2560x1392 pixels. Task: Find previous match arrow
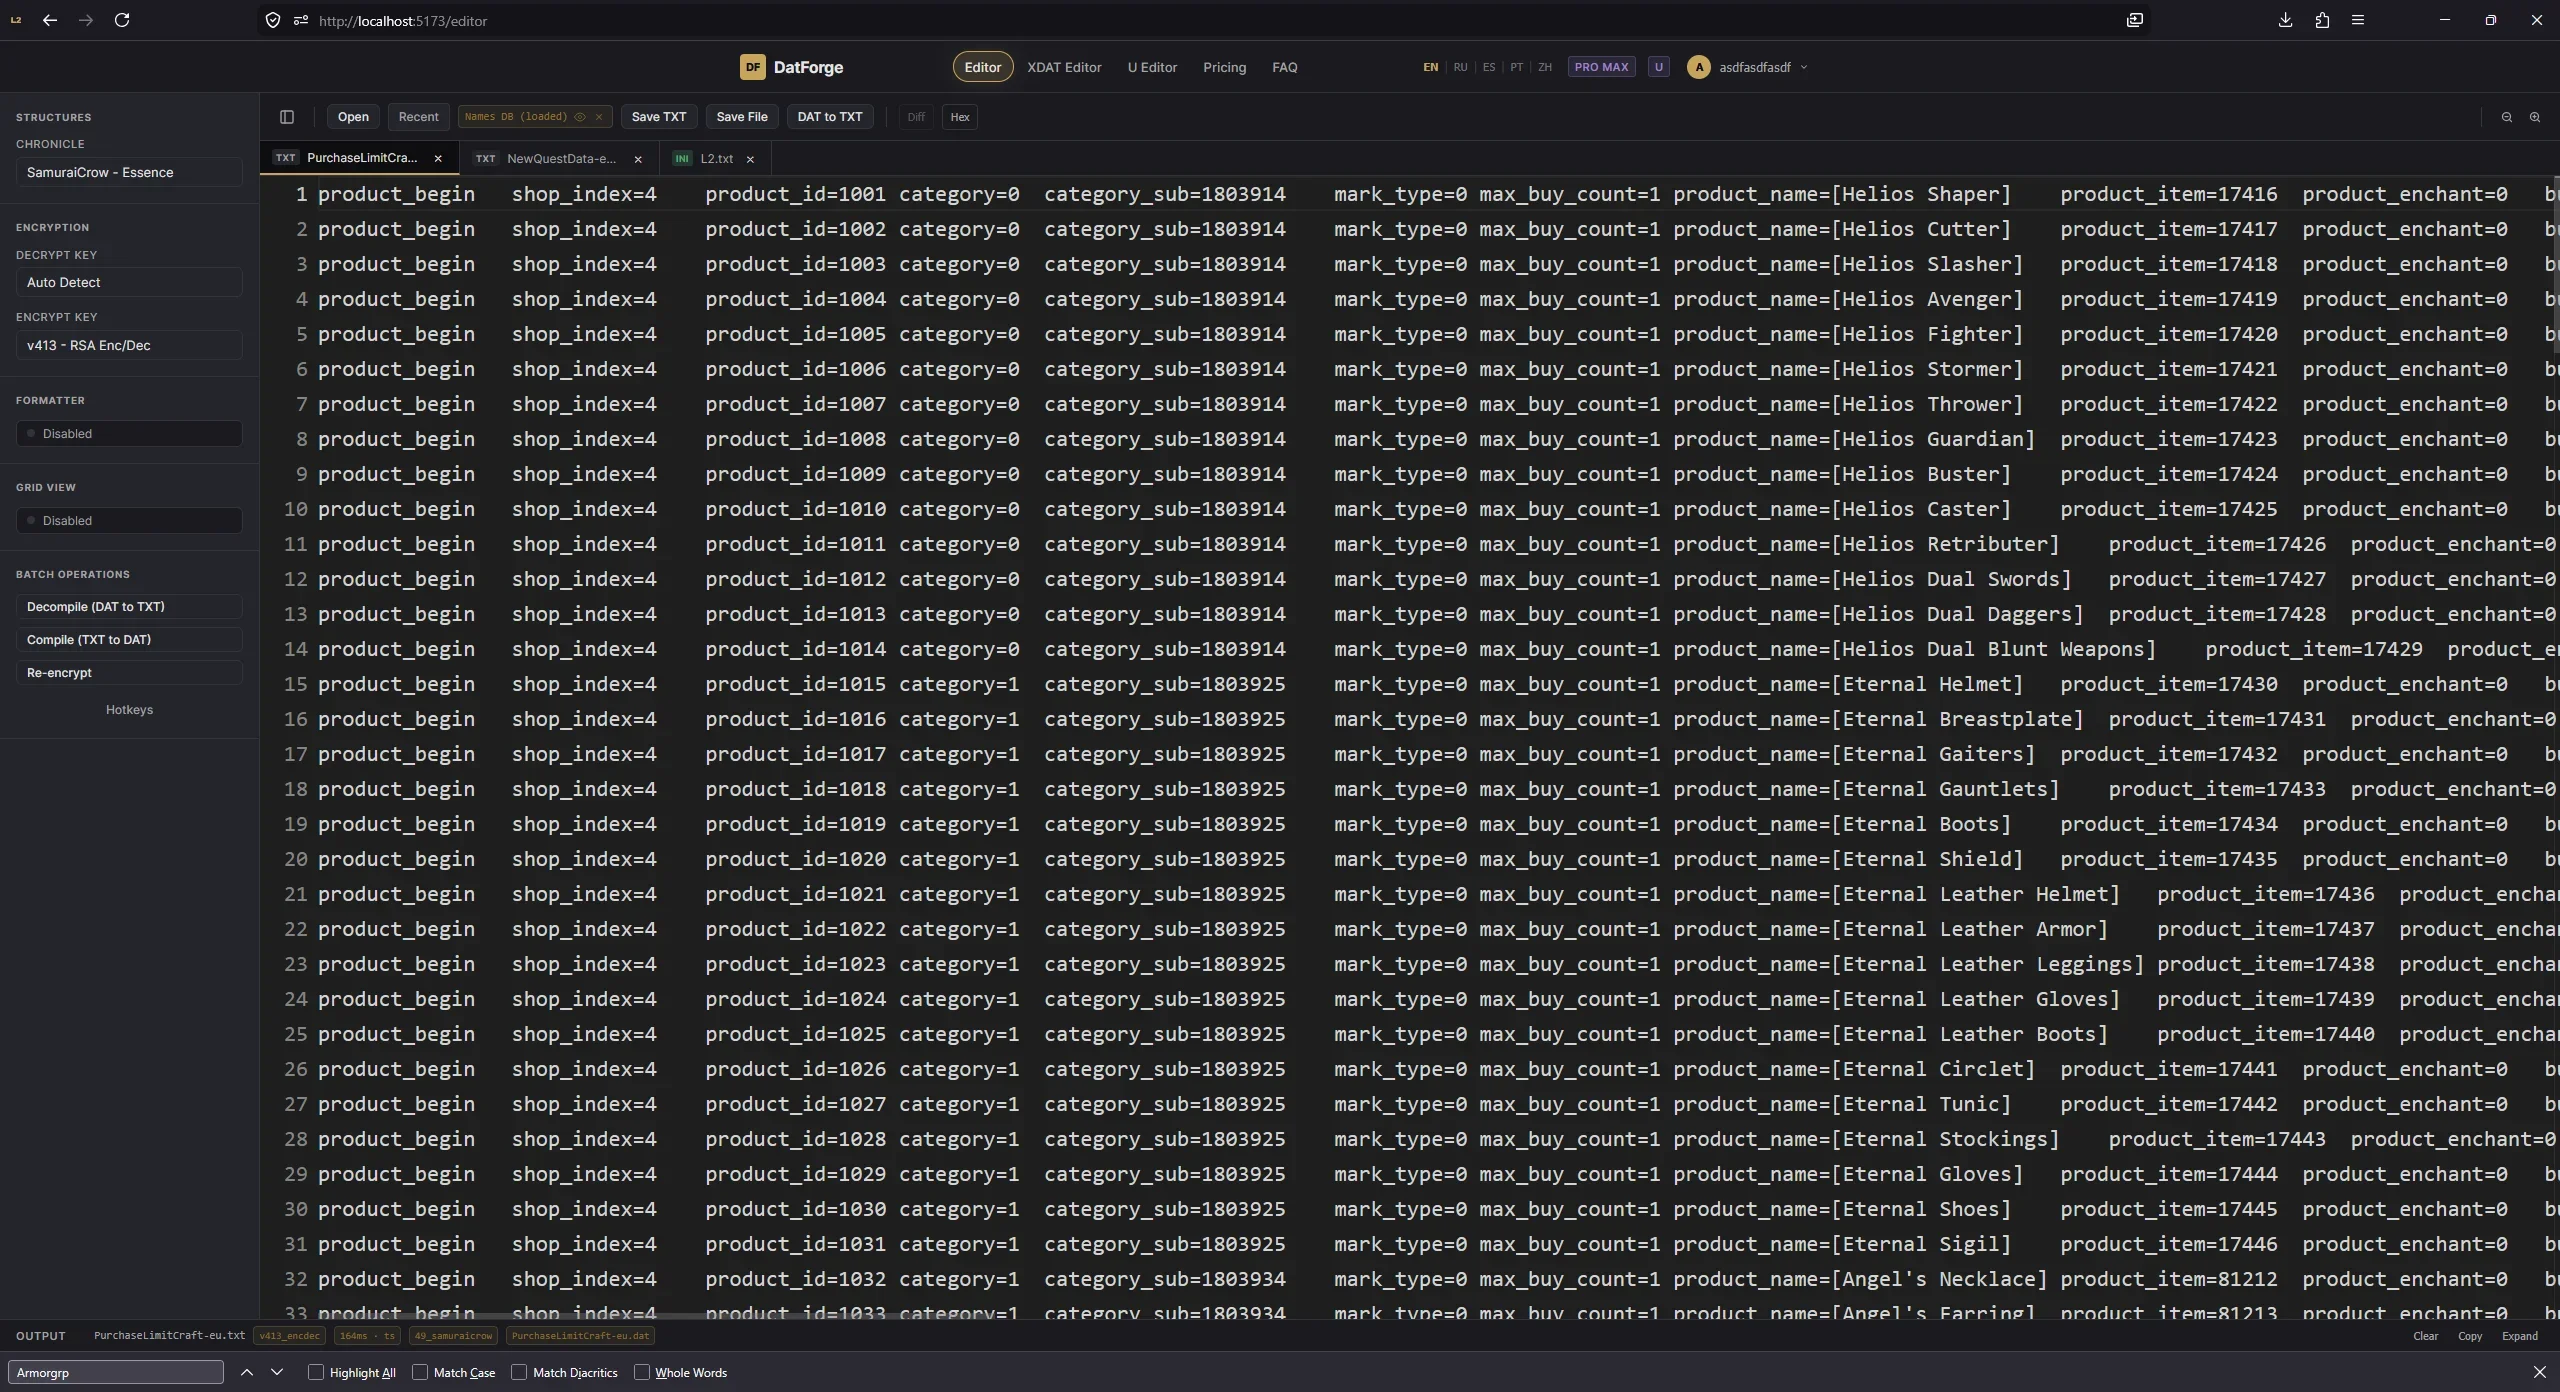(247, 1372)
